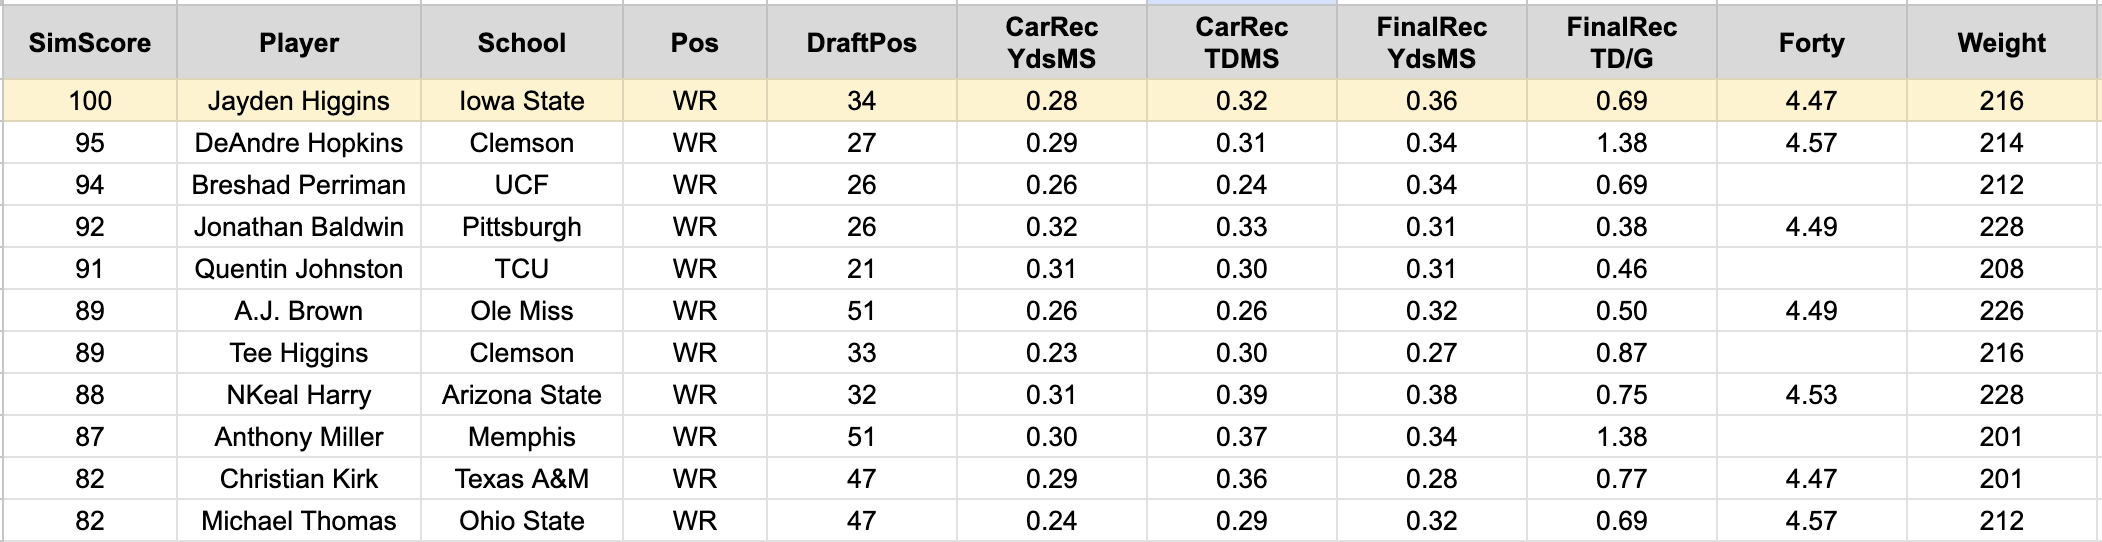The height and width of the screenshot is (542, 2102).
Task: Select the Player column header
Action: pos(299,43)
